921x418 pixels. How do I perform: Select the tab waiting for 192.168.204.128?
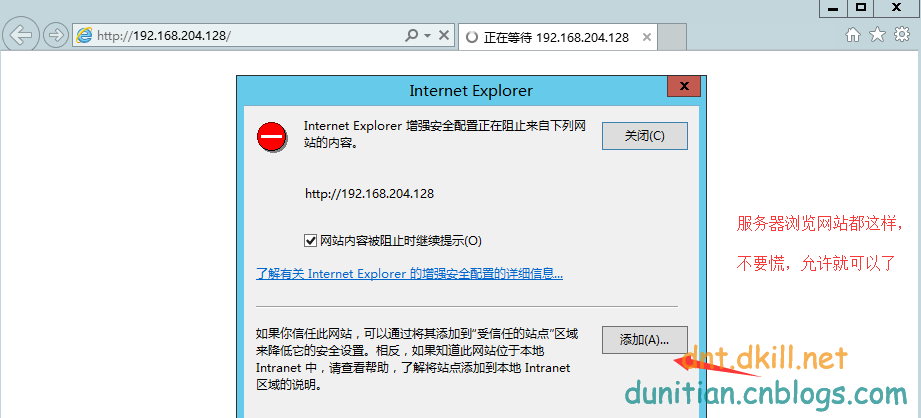(556, 38)
